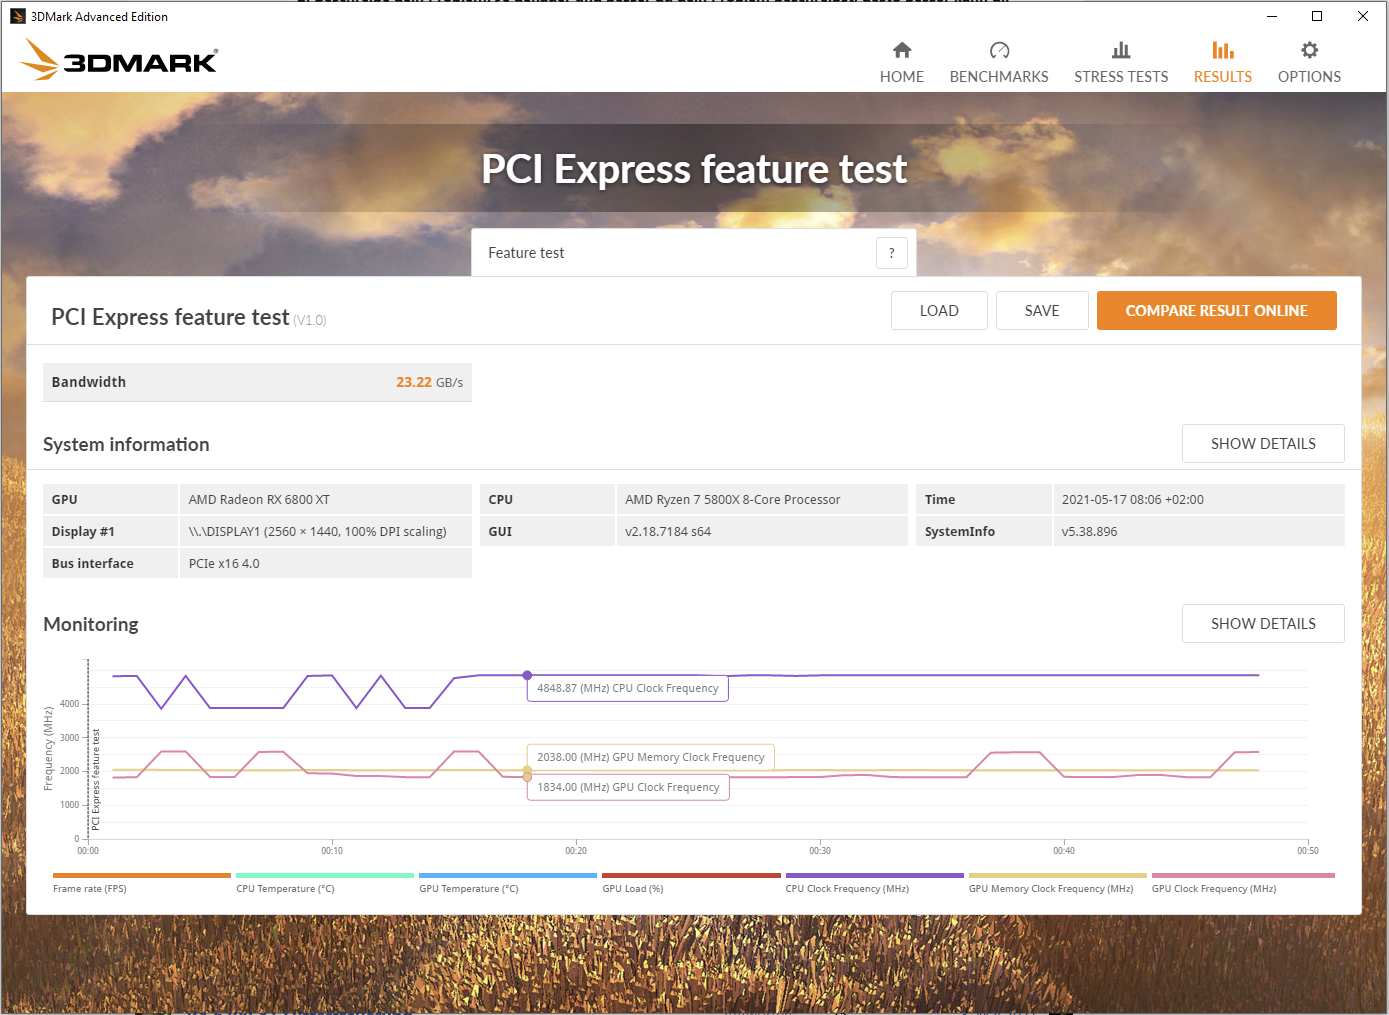Click the yellow GPU memory clock data point

click(x=527, y=771)
